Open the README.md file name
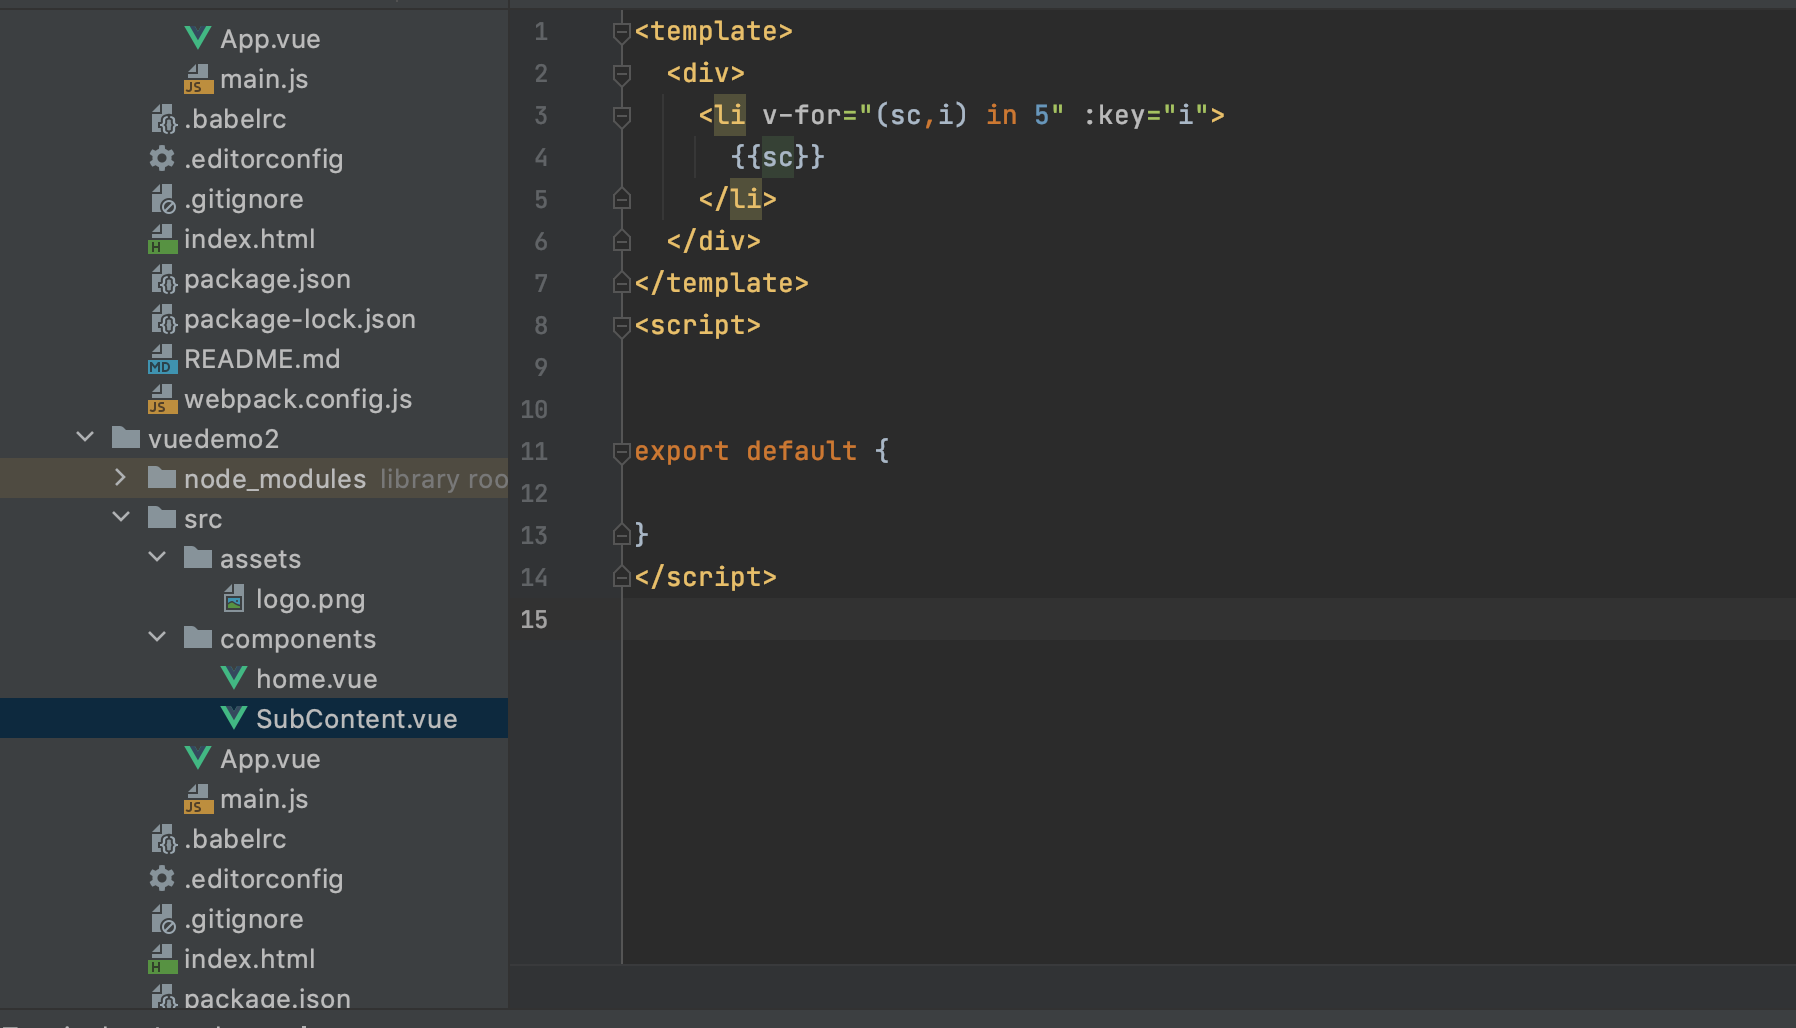Image resolution: width=1796 pixels, height=1028 pixels. (262, 359)
